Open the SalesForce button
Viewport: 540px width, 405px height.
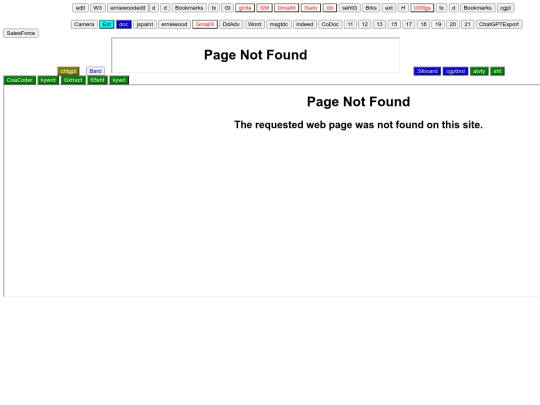[21, 33]
